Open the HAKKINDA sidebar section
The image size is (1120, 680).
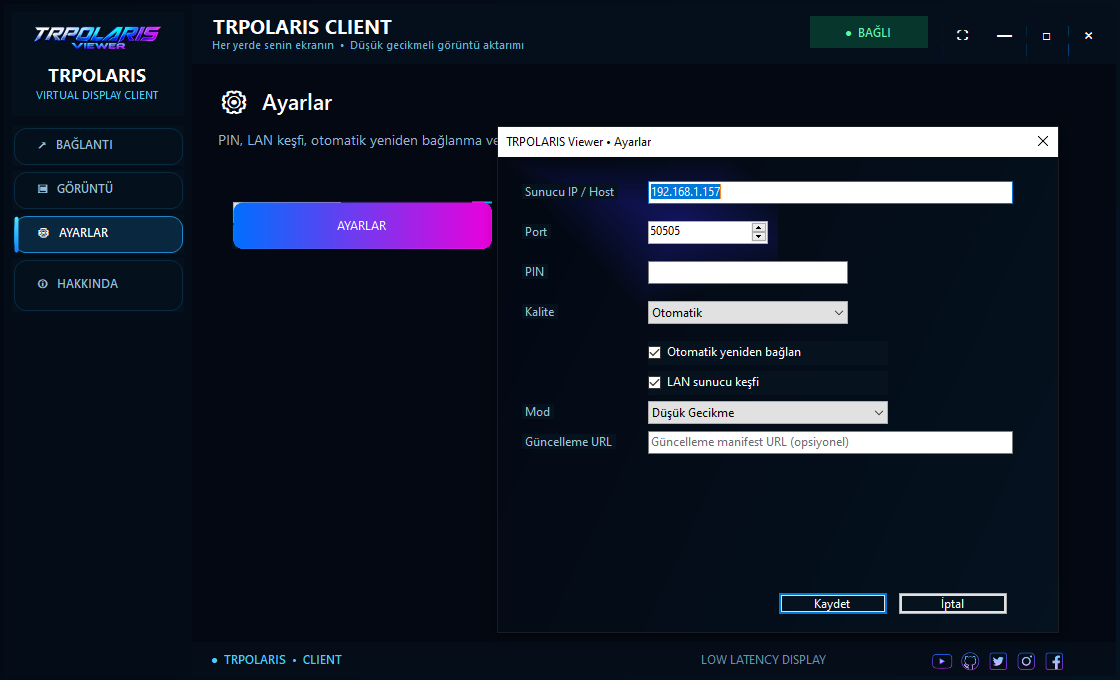coord(99,285)
